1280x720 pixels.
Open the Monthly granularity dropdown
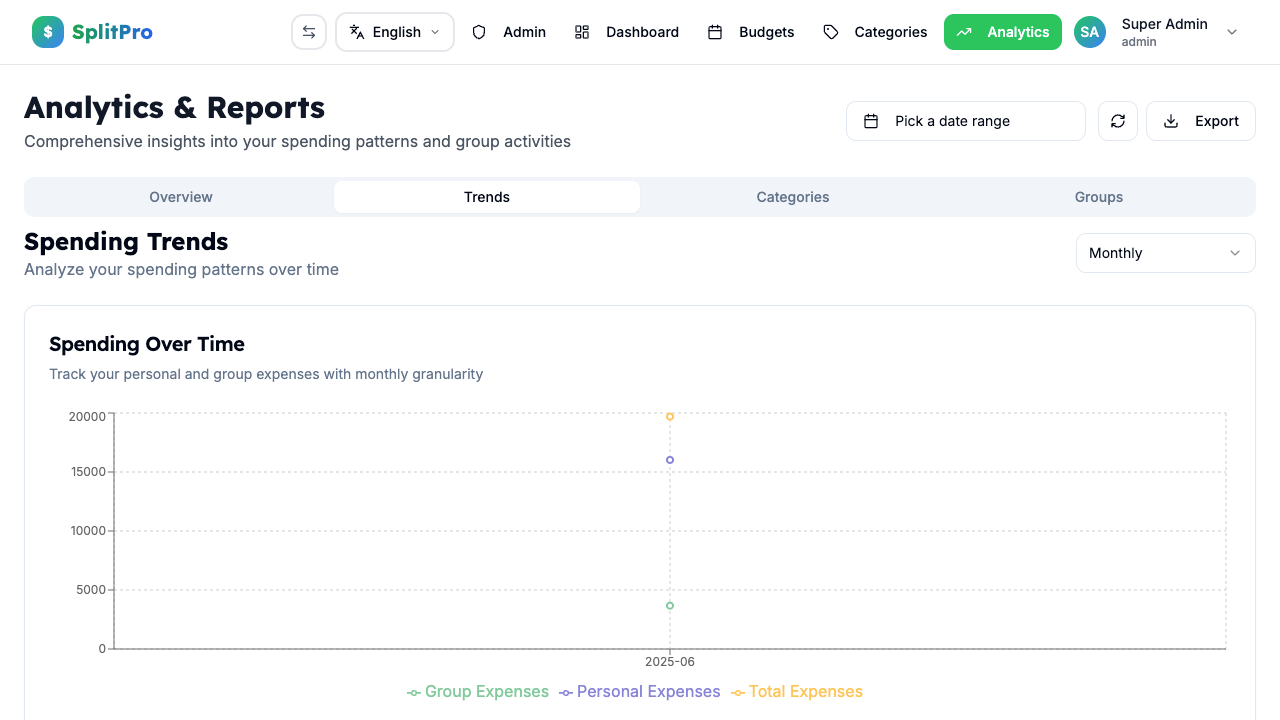pos(1165,253)
